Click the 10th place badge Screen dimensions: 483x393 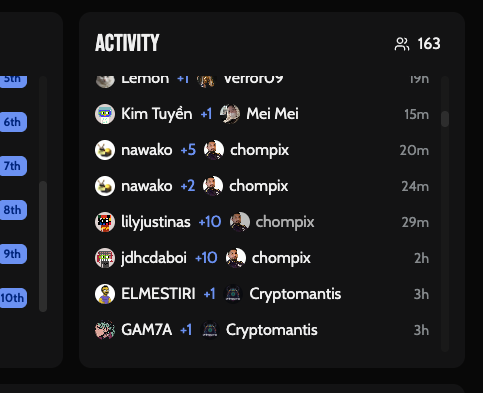click(x=13, y=298)
